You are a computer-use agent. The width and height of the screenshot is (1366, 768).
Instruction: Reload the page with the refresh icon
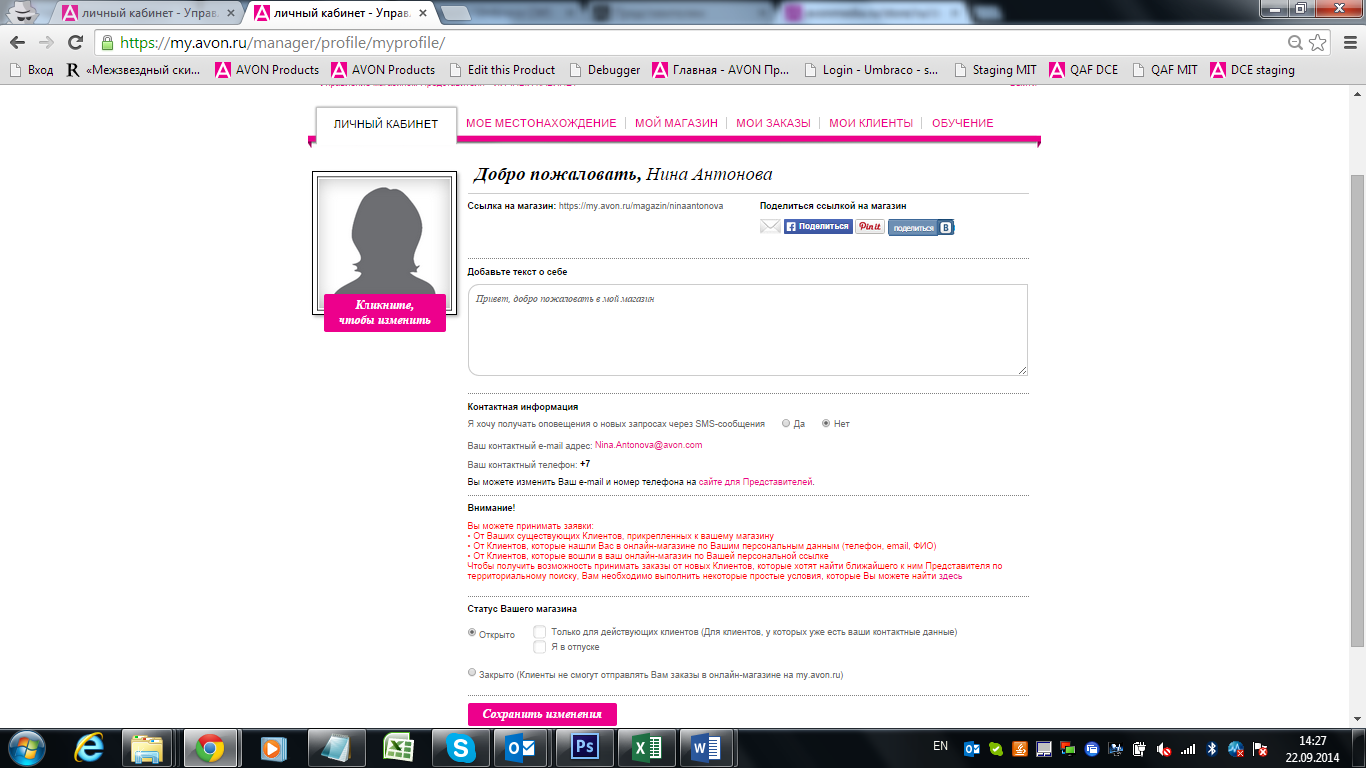75,43
